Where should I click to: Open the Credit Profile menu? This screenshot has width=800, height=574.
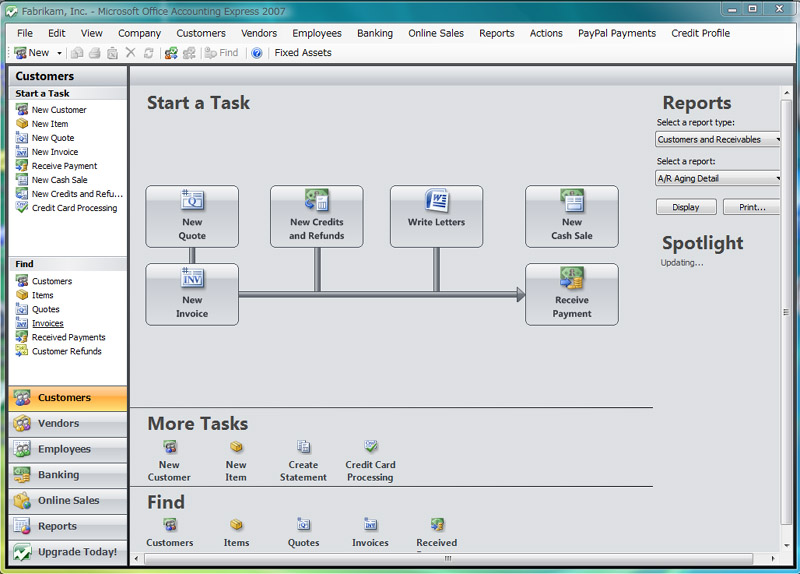tap(700, 33)
